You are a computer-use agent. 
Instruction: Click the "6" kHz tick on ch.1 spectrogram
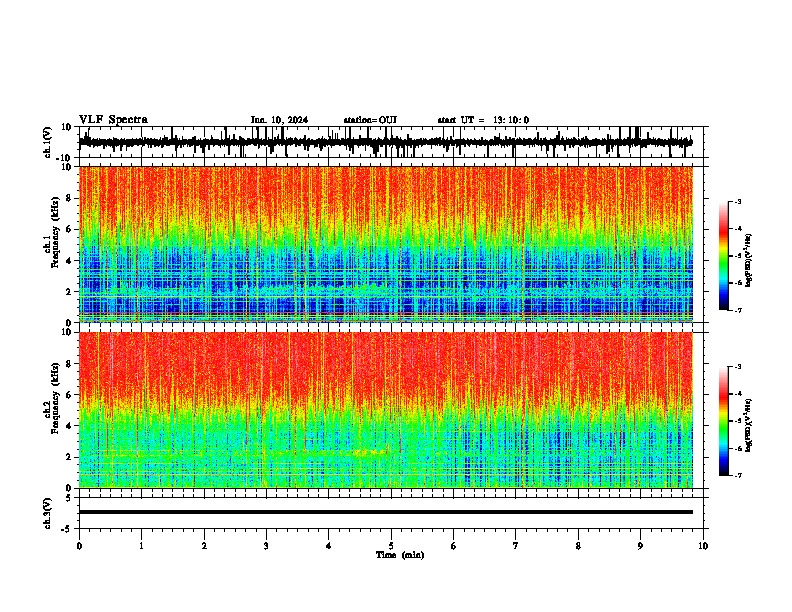click(x=70, y=229)
